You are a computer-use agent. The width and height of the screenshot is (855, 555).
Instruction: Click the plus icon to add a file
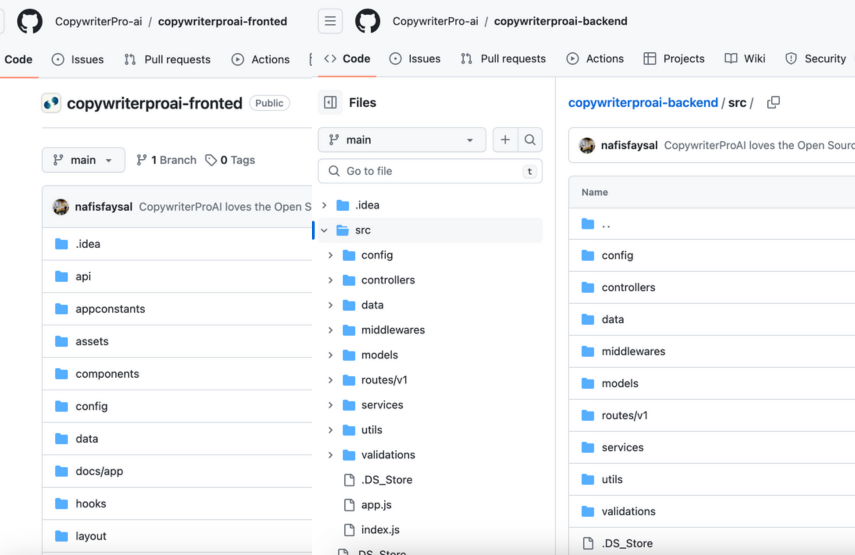[505, 140]
